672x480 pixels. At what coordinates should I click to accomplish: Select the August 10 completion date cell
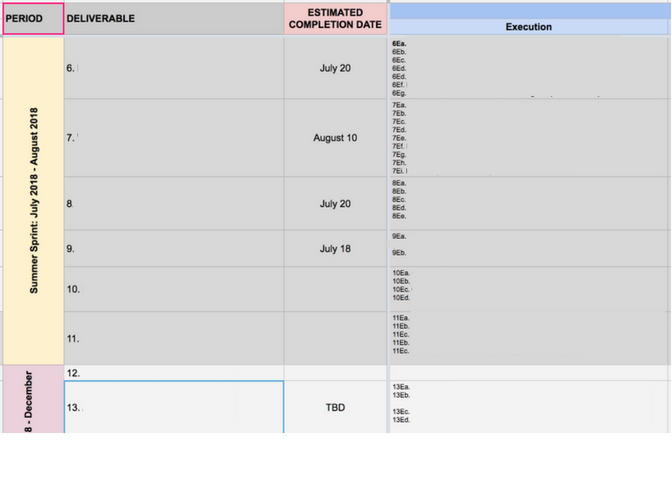pyautogui.click(x=335, y=138)
